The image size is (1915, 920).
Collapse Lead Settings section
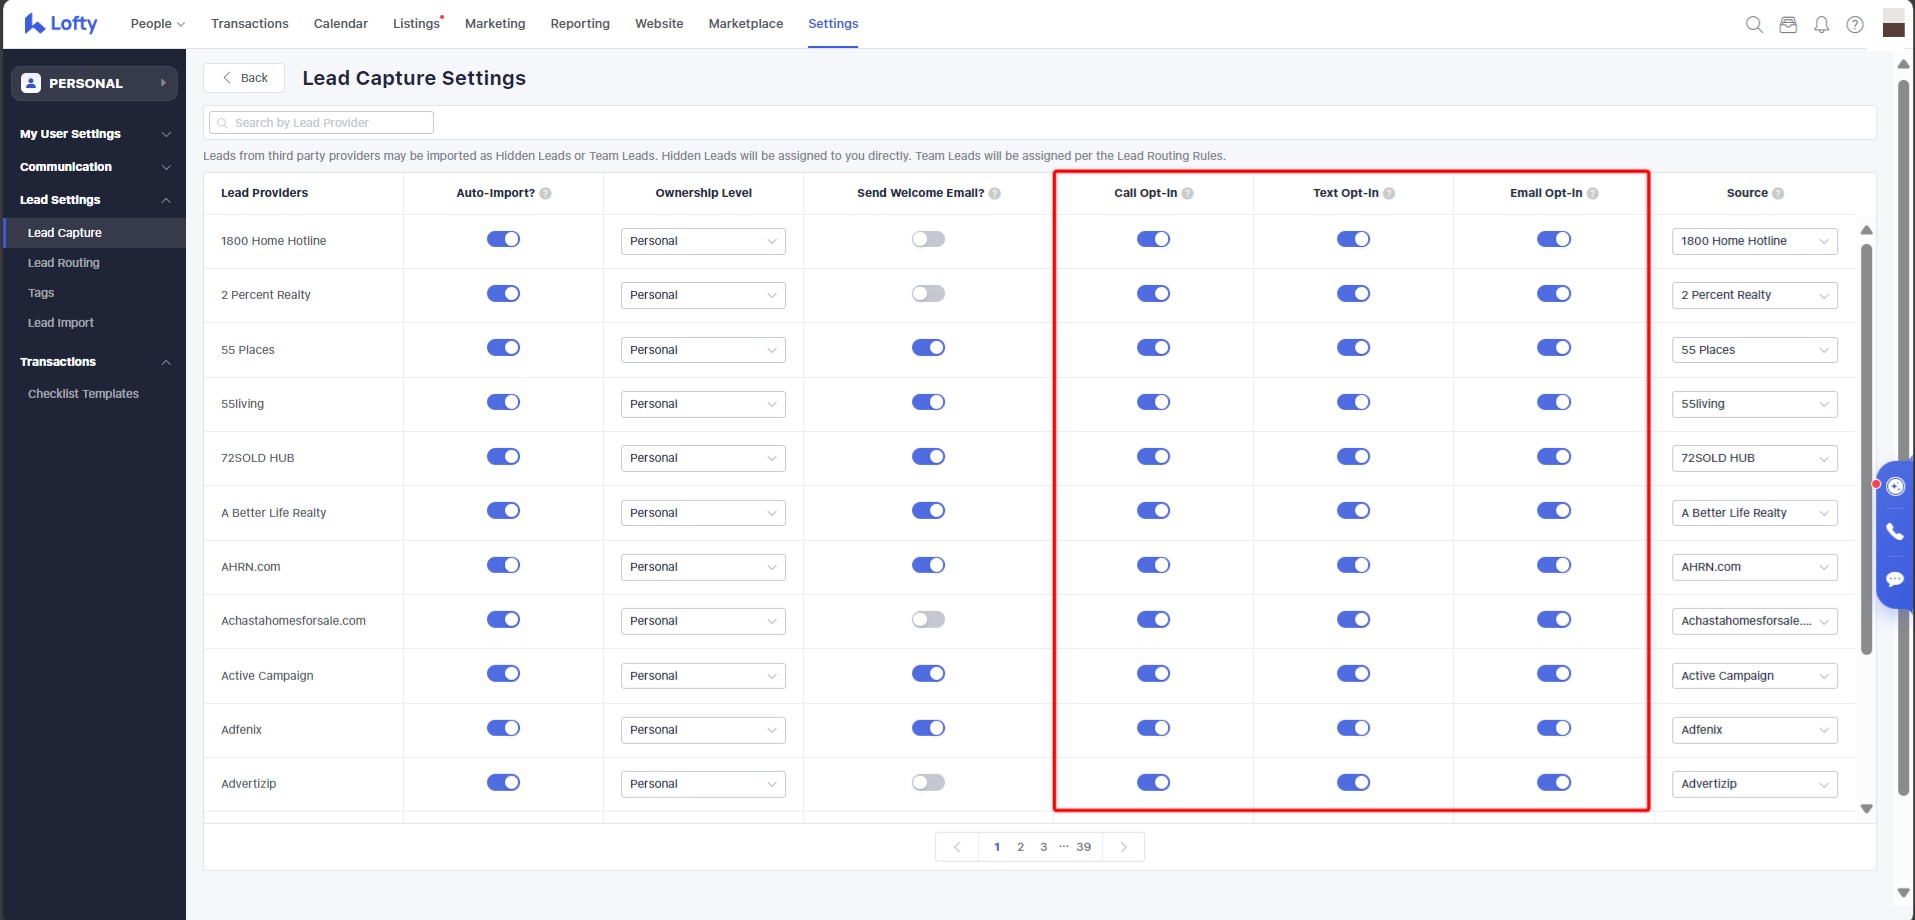pos(94,200)
